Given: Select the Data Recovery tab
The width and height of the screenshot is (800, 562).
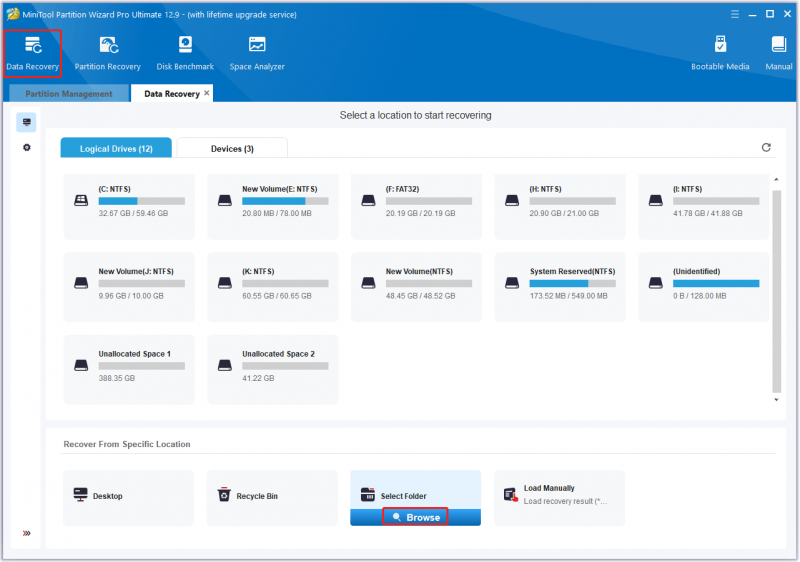Looking at the screenshot, I should coord(171,94).
